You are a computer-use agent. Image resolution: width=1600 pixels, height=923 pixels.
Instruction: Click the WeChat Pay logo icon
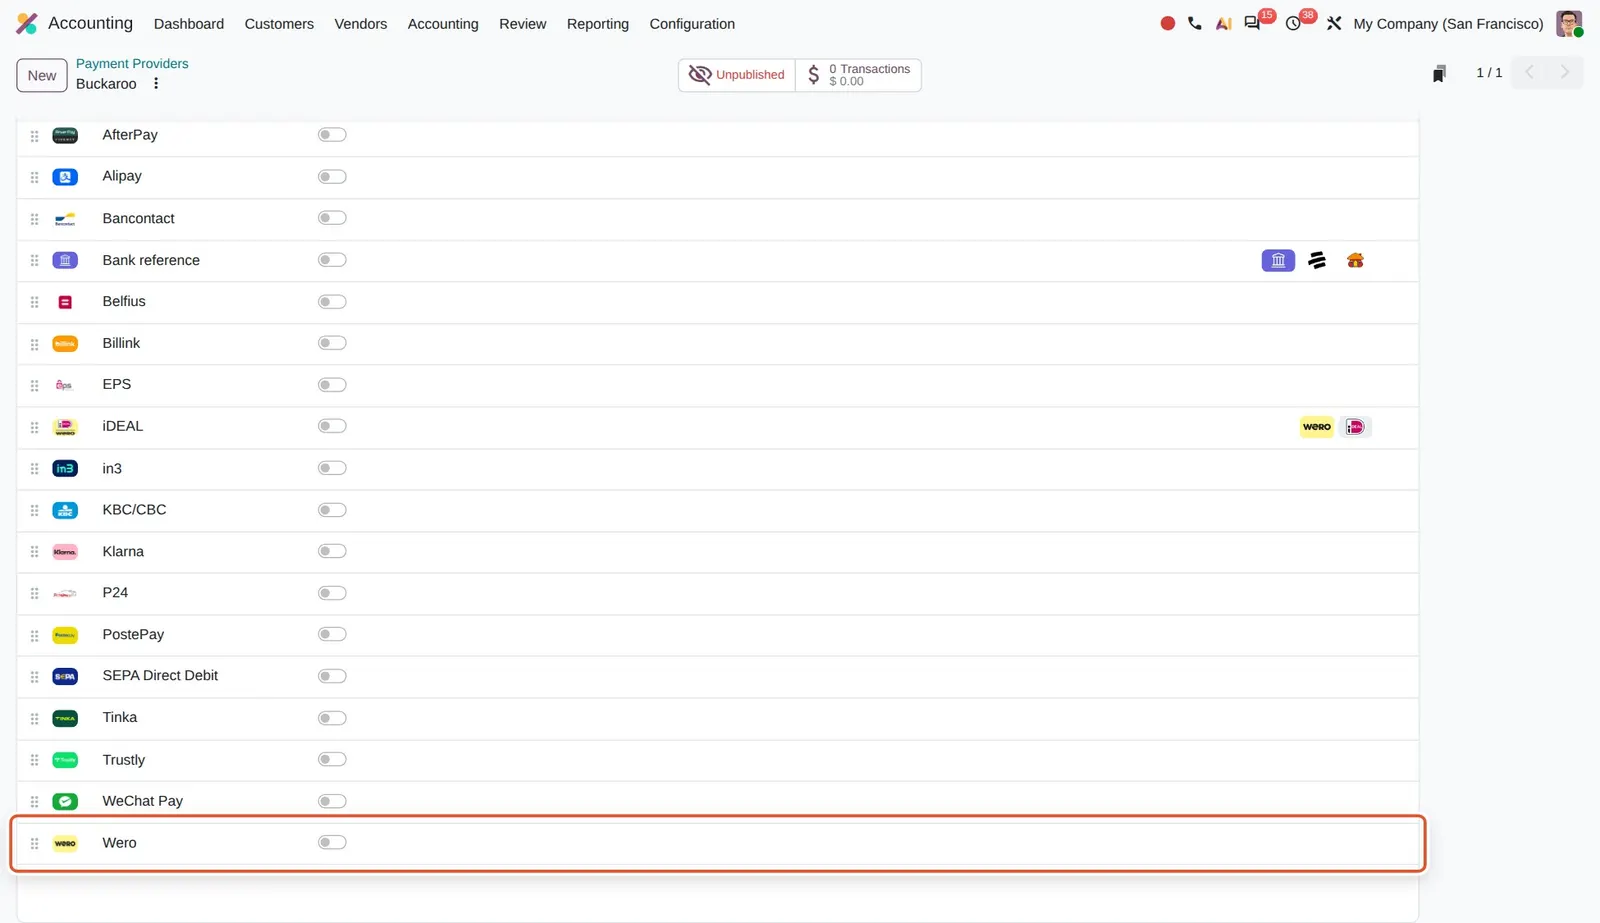[x=65, y=802]
